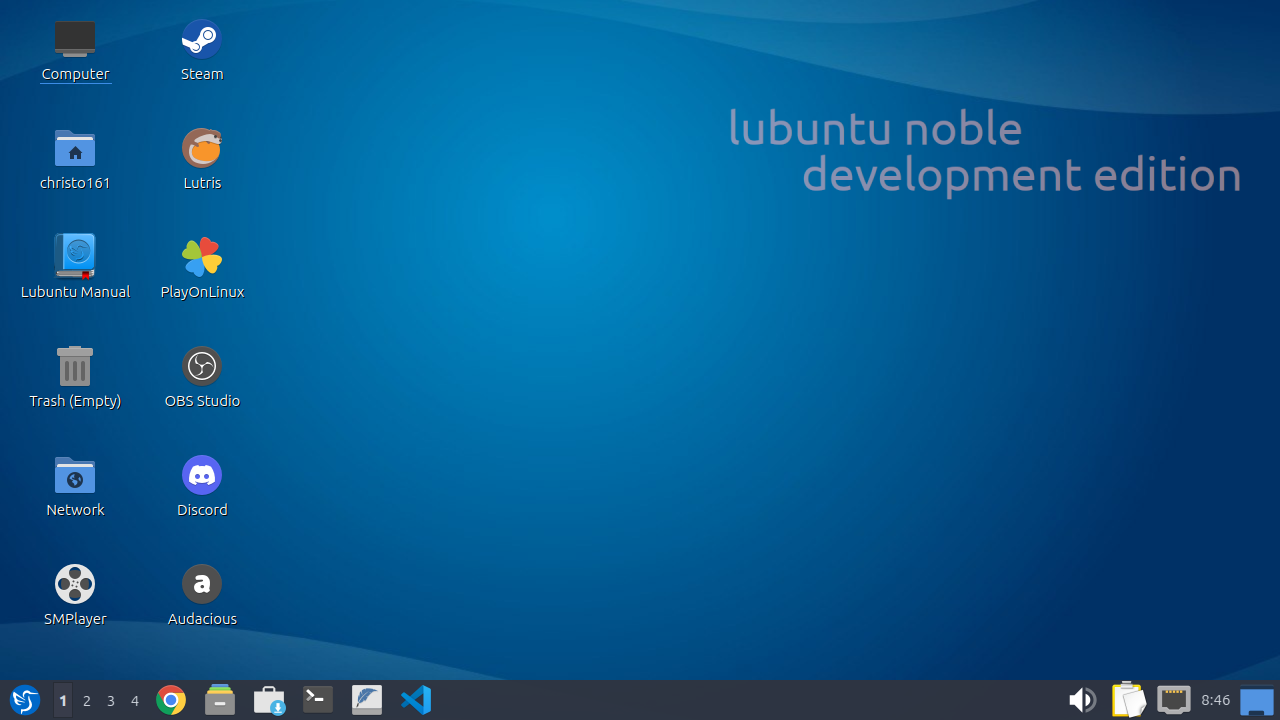The width and height of the screenshot is (1280, 720).
Task: Click the show desktop button
Action: 1257,701
